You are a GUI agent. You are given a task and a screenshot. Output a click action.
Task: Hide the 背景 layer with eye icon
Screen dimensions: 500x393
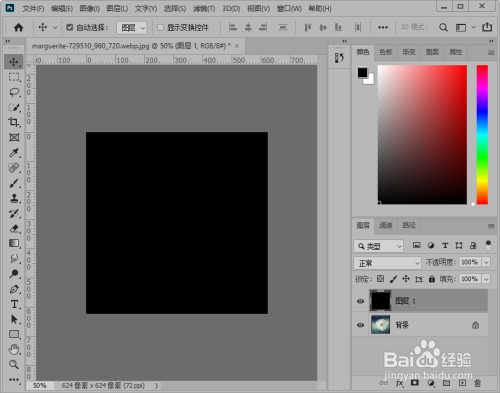click(360, 325)
